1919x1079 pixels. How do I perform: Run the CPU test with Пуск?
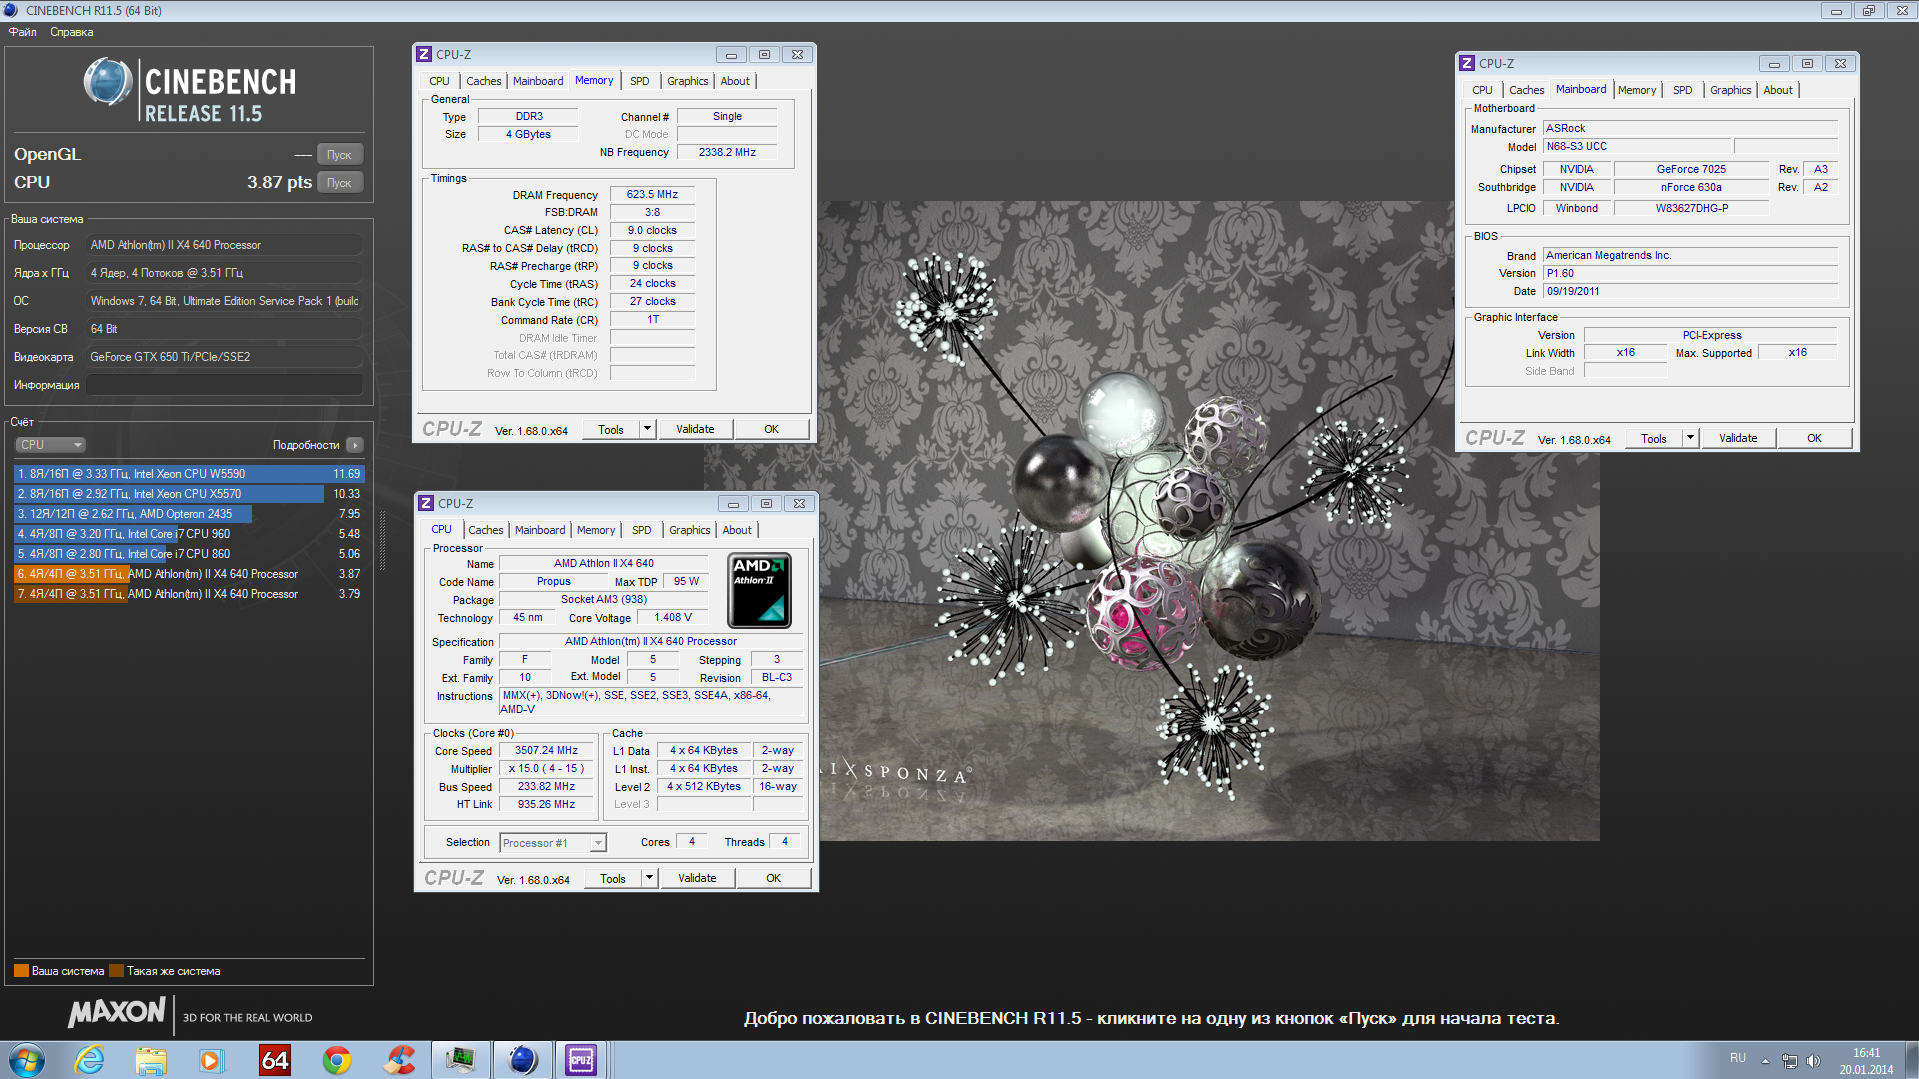339,183
